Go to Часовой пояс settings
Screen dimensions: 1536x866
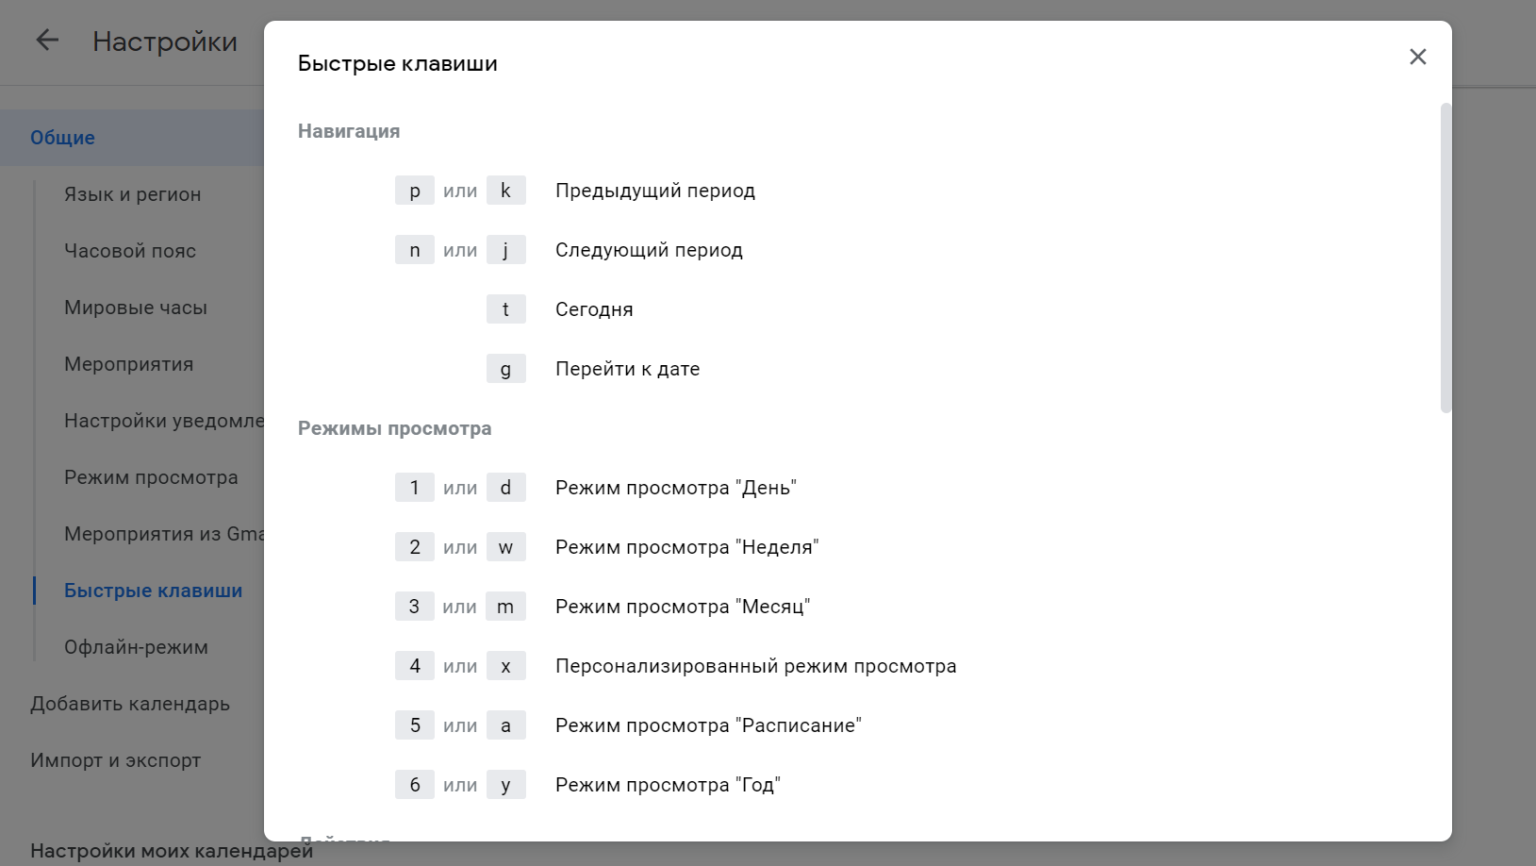click(x=130, y=251)
